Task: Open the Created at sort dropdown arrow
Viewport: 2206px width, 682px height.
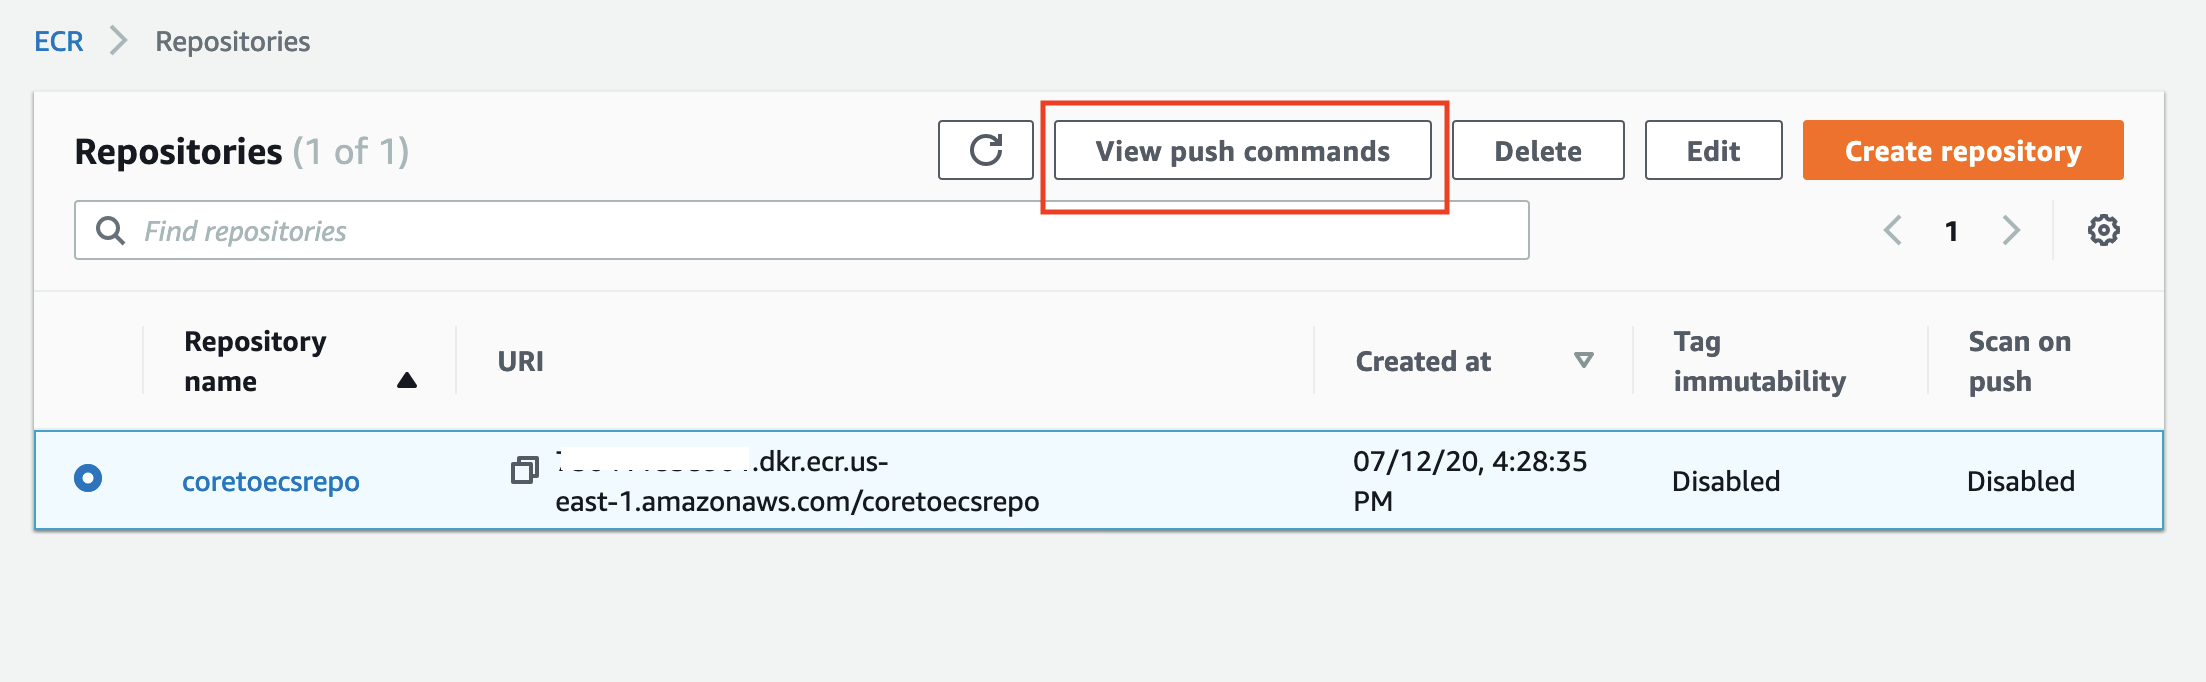Action: 1583,360
